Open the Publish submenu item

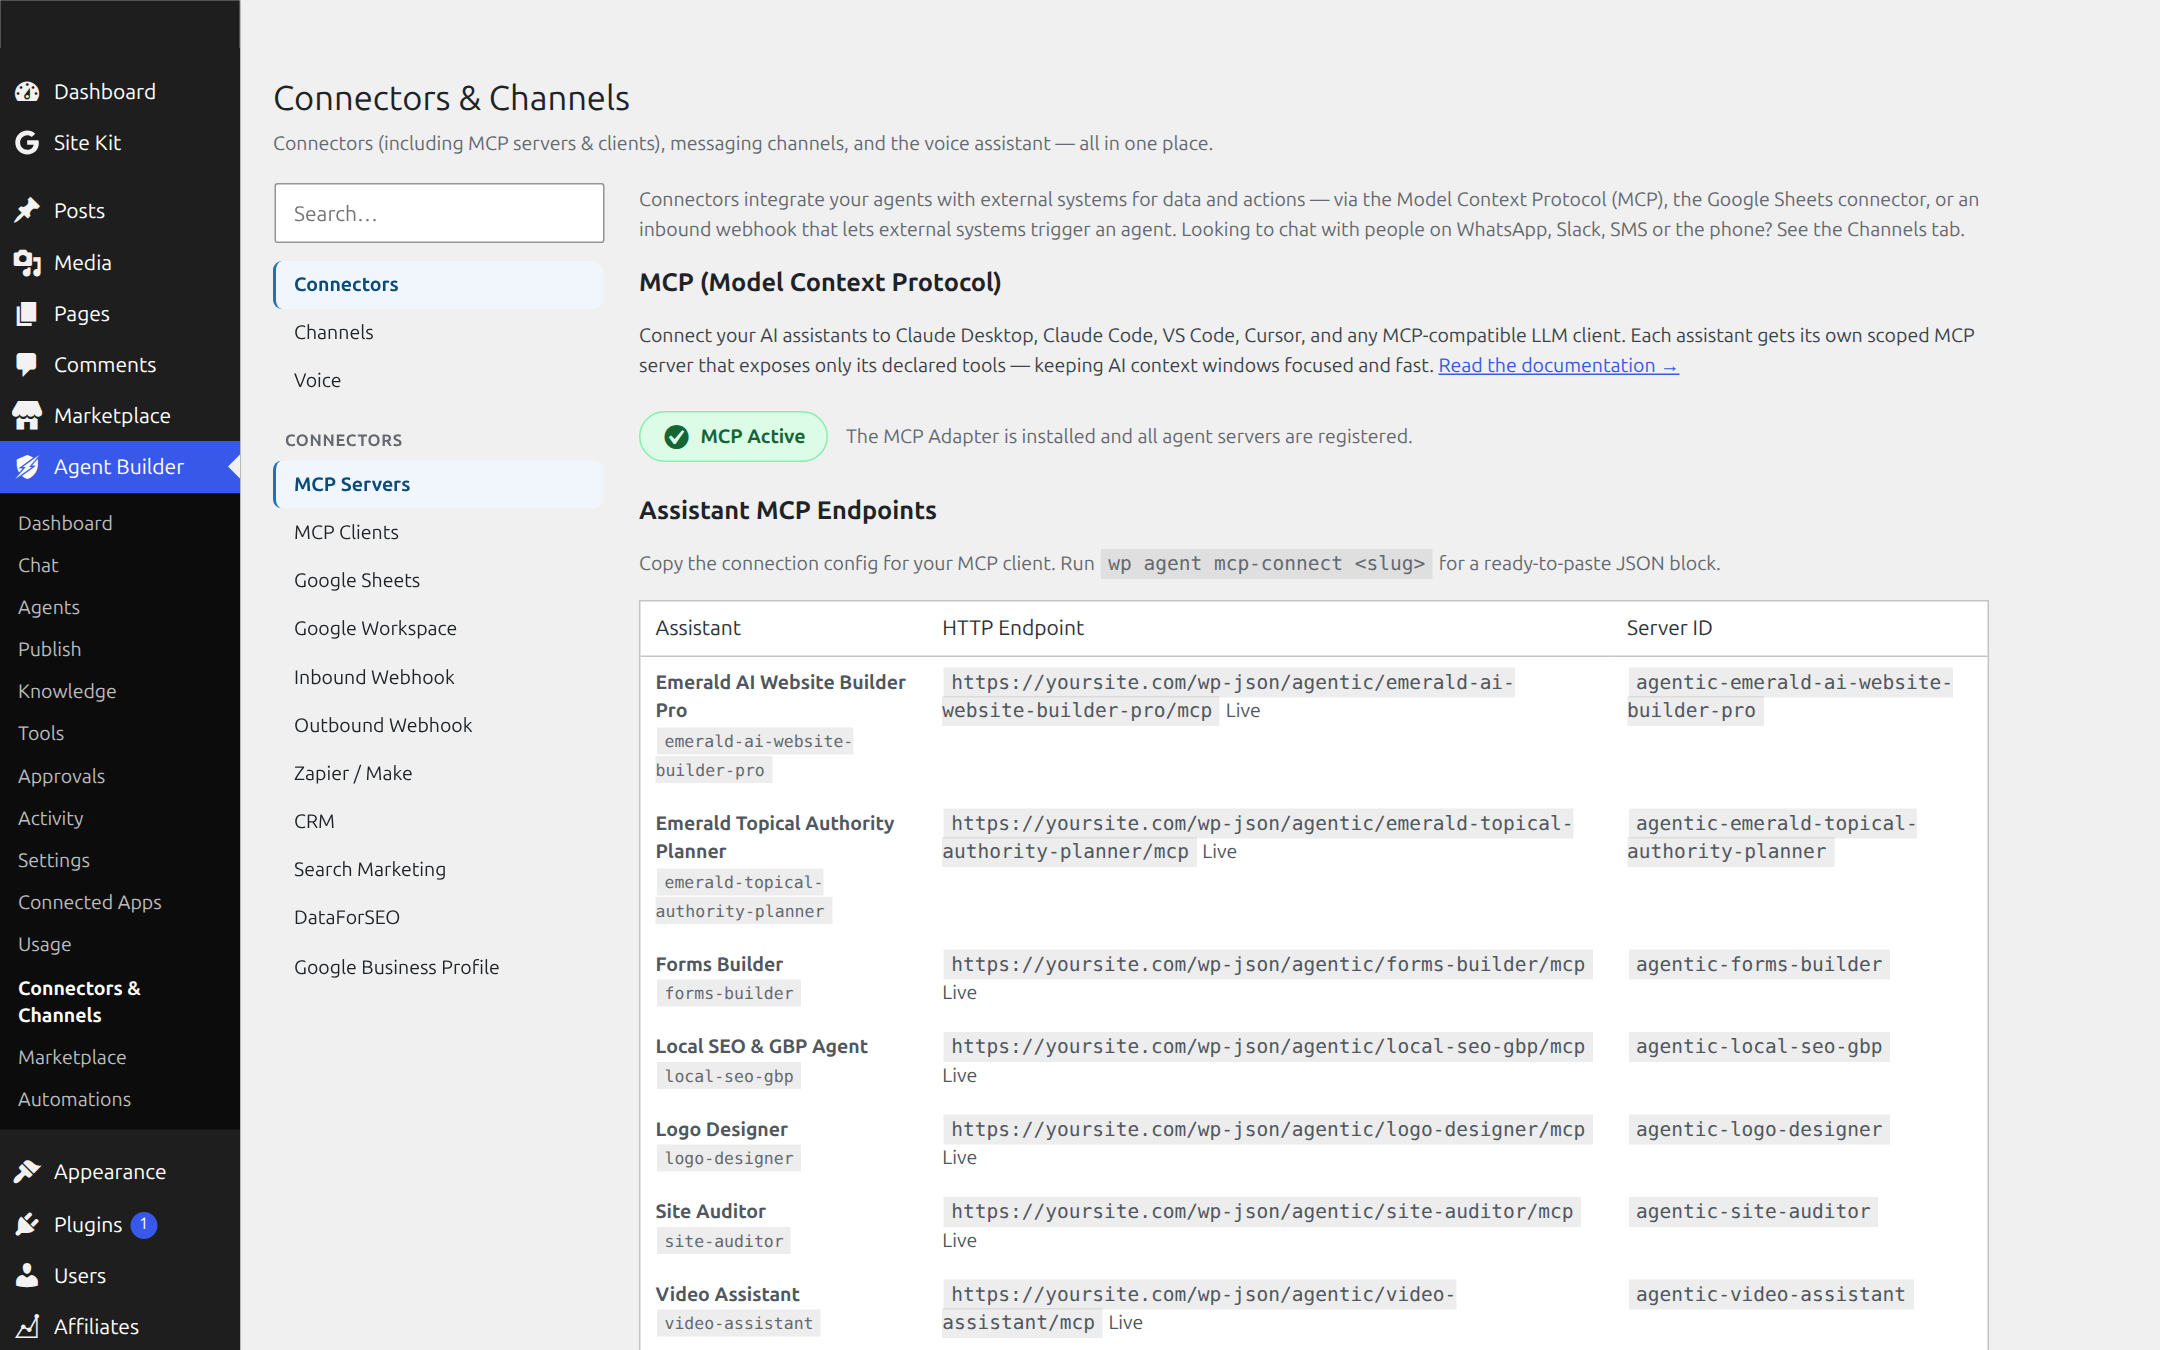click(x=49, y=650)
